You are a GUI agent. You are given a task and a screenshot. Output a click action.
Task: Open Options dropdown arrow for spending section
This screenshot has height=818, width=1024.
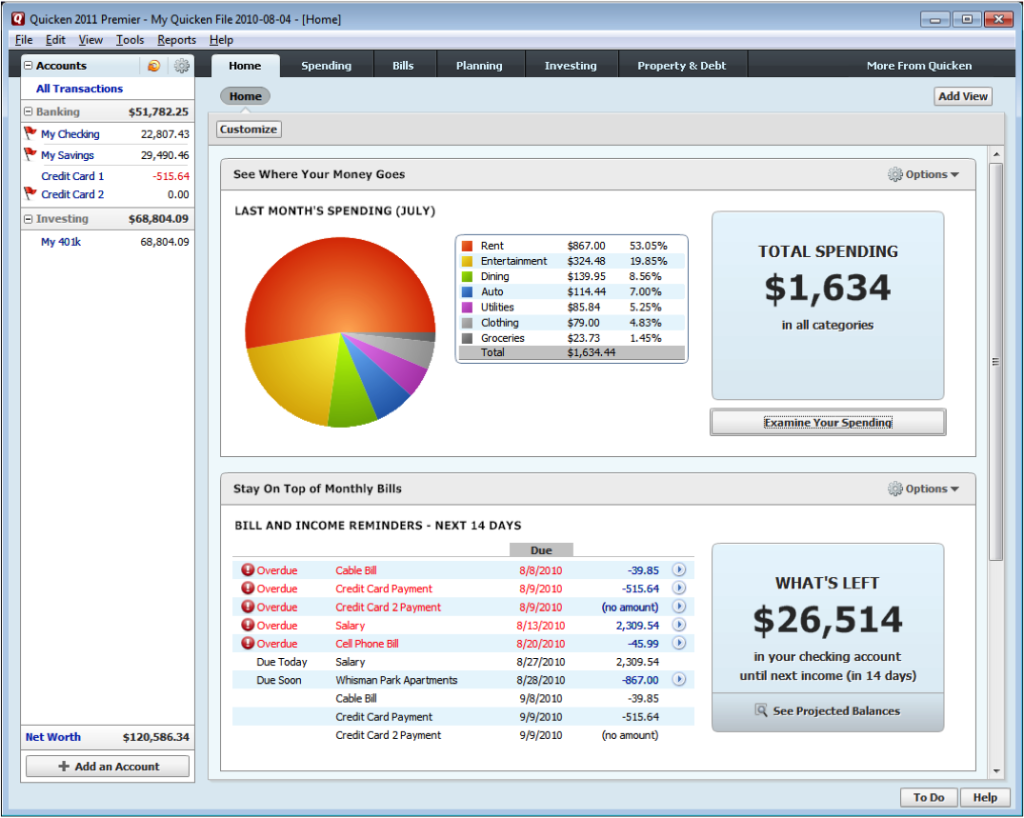[955, 175]
